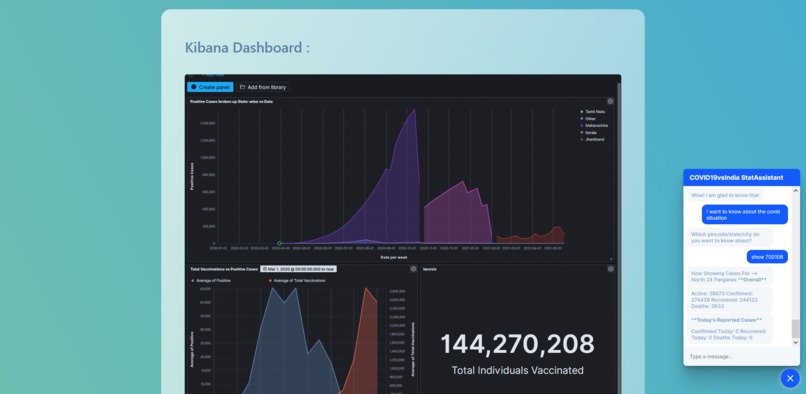Toggle Average of Positive legend entry
806x394 pixels.
[211, 280]
